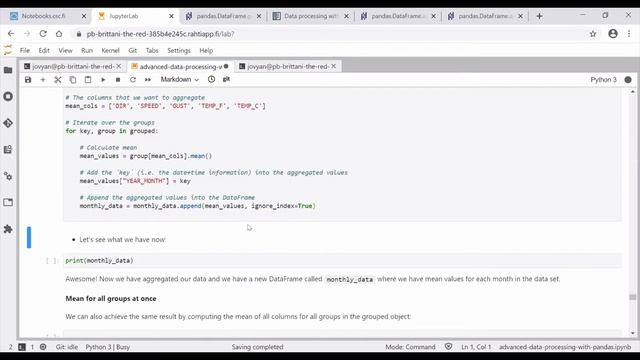Restart kernel and run all cells
This screenshot has height=360, width=640.
[x=148, y=80]
